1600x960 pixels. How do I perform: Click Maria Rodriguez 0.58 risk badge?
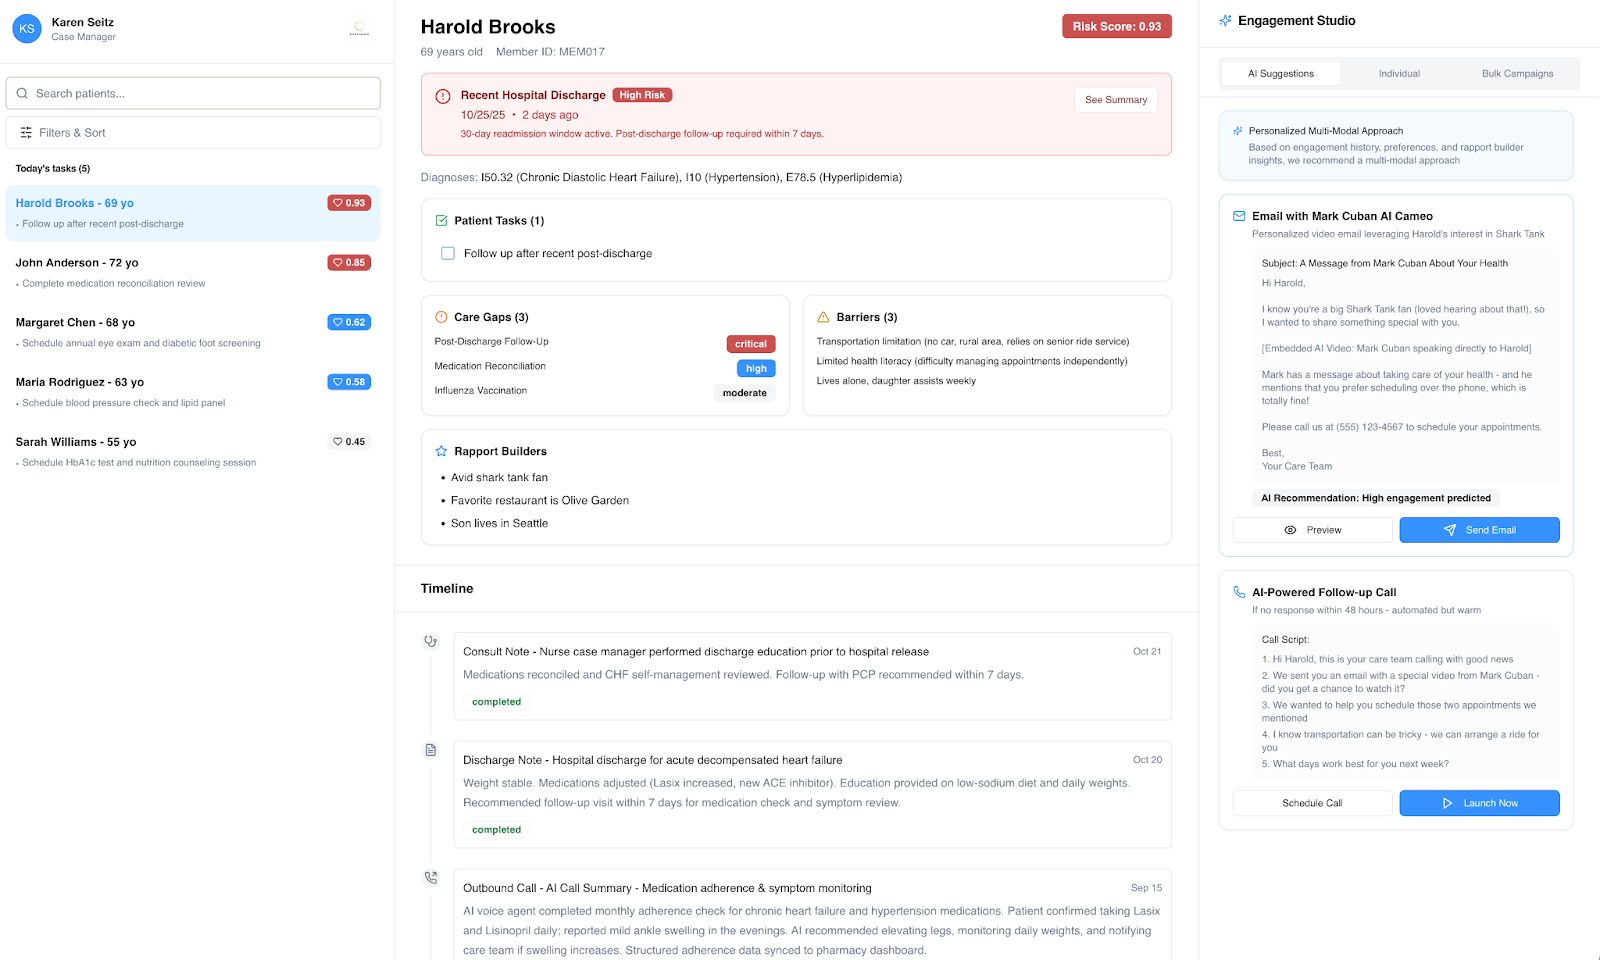[349, 382]
